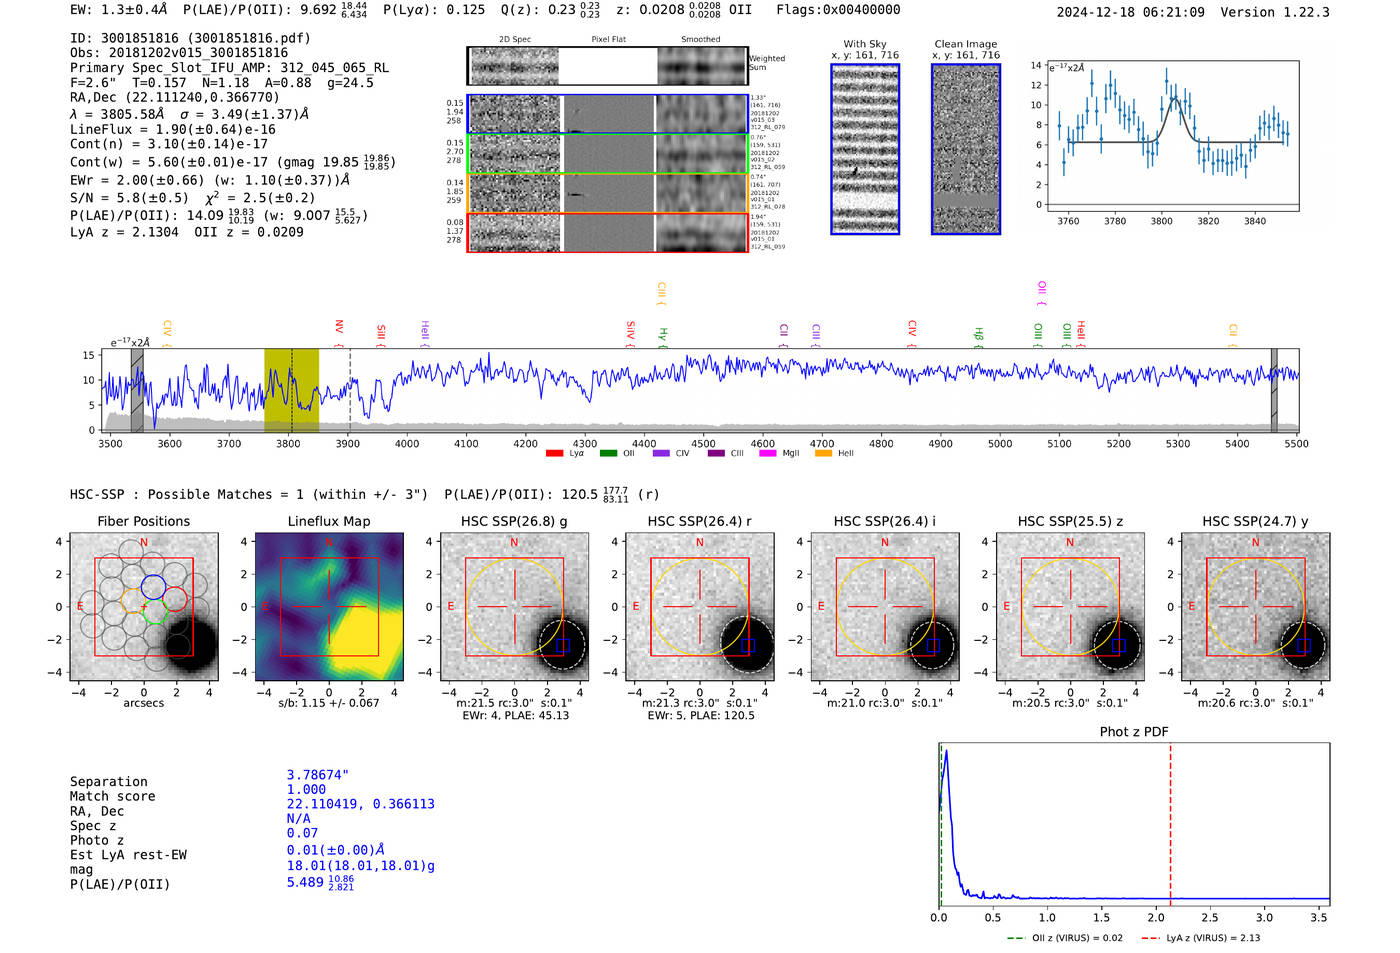Screen dimensions: 1400x953
Task: Click the Clean Image panel
Action: (x=965, y=149)
